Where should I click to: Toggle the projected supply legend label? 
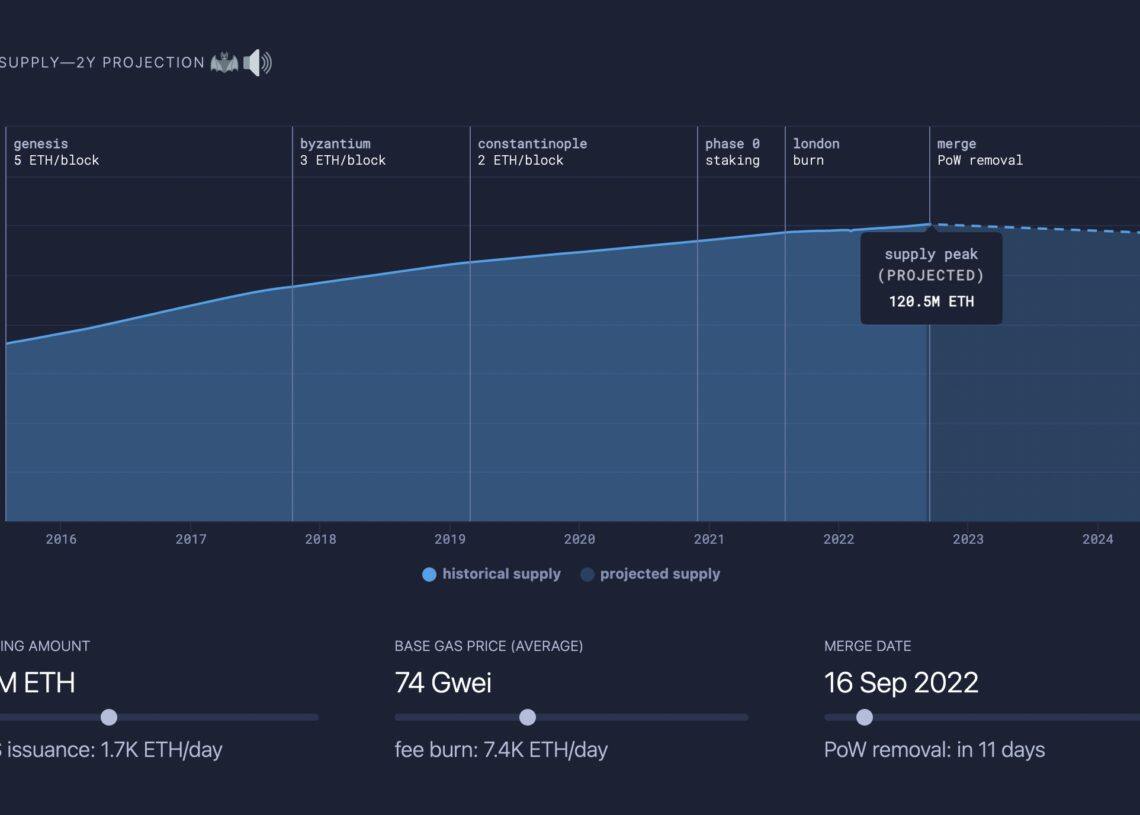pyautogui.click(x=660, y=574)
